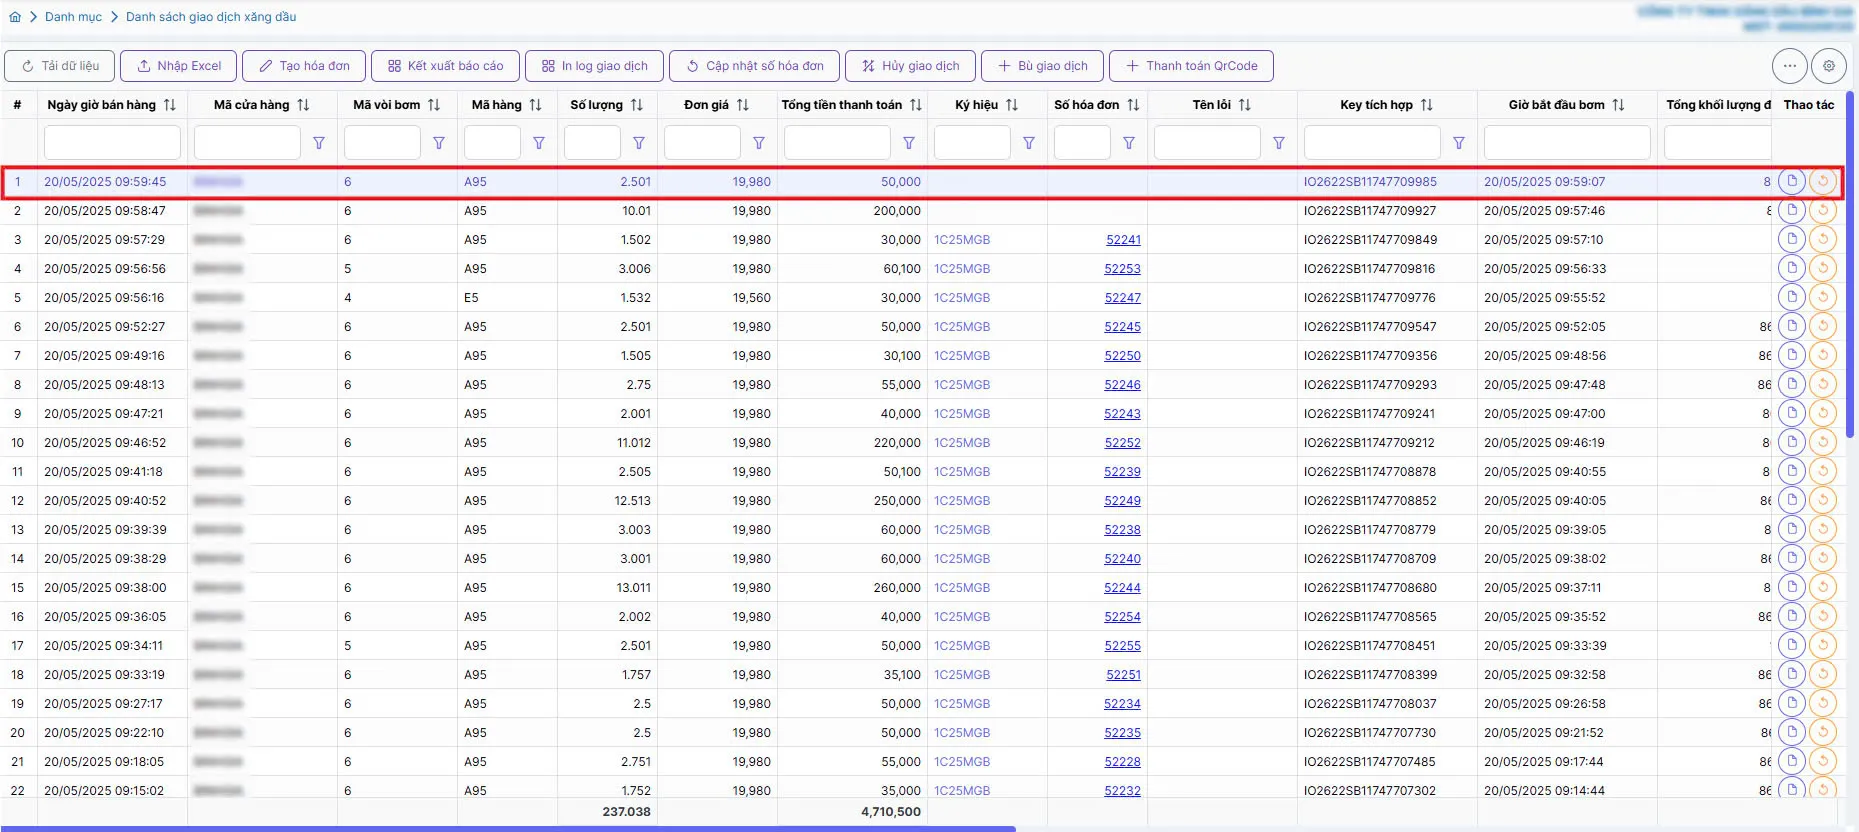Click the horizontal scrollbar at bottom
This screenshot has width=1859, height=832.
tap(508, 829)
